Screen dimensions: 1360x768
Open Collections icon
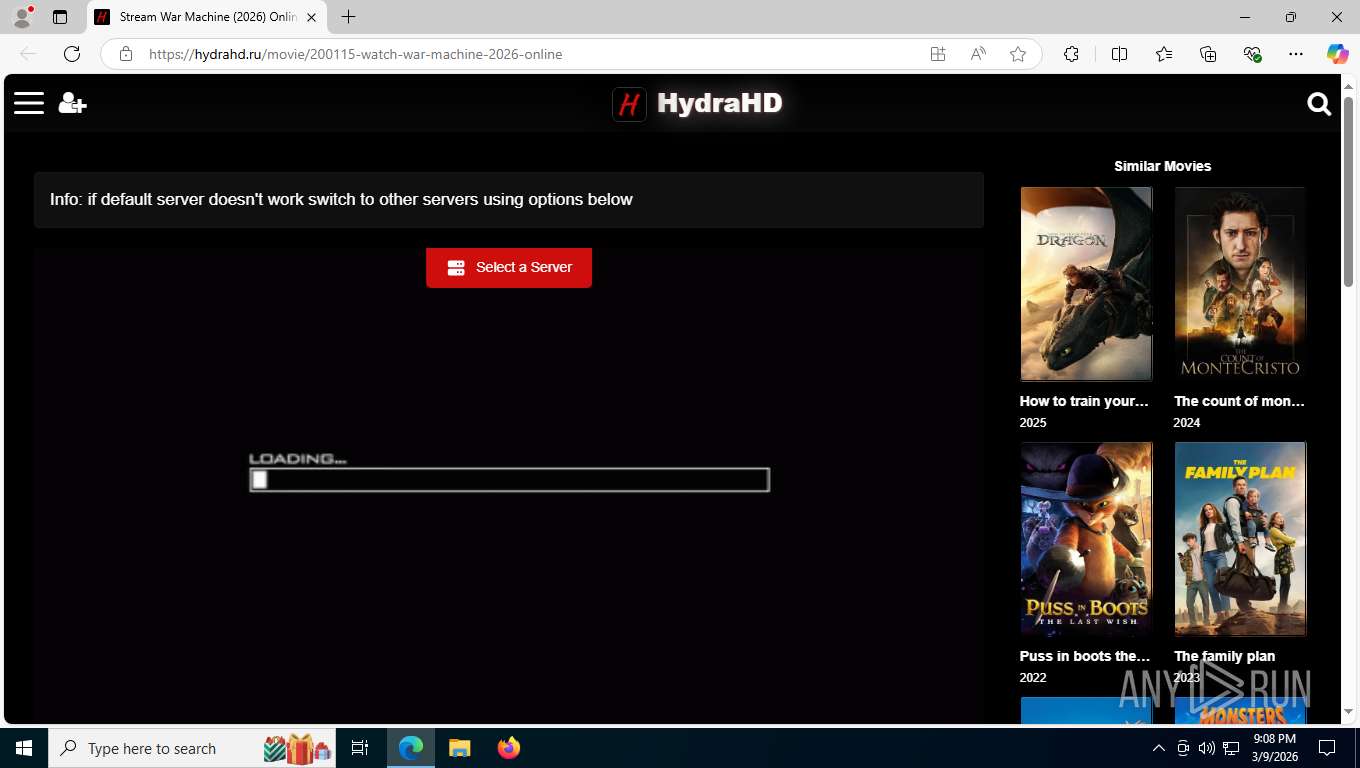point(1208,54)
